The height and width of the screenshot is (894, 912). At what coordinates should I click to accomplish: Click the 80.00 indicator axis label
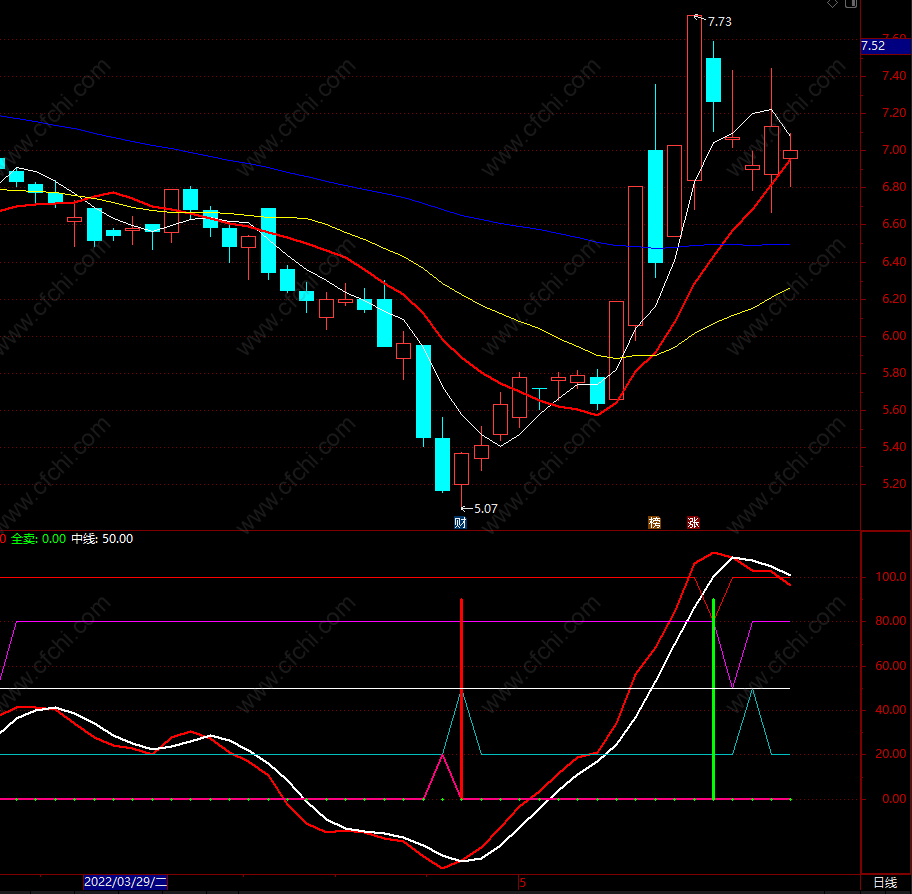(x=891, y=621)
